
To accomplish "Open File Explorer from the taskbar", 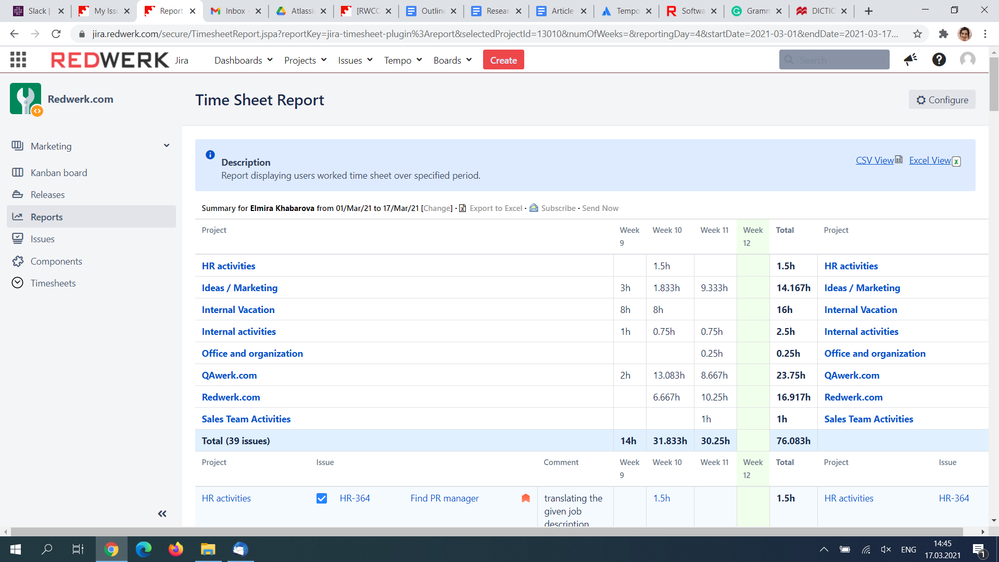I will click(x=208, y=549).
